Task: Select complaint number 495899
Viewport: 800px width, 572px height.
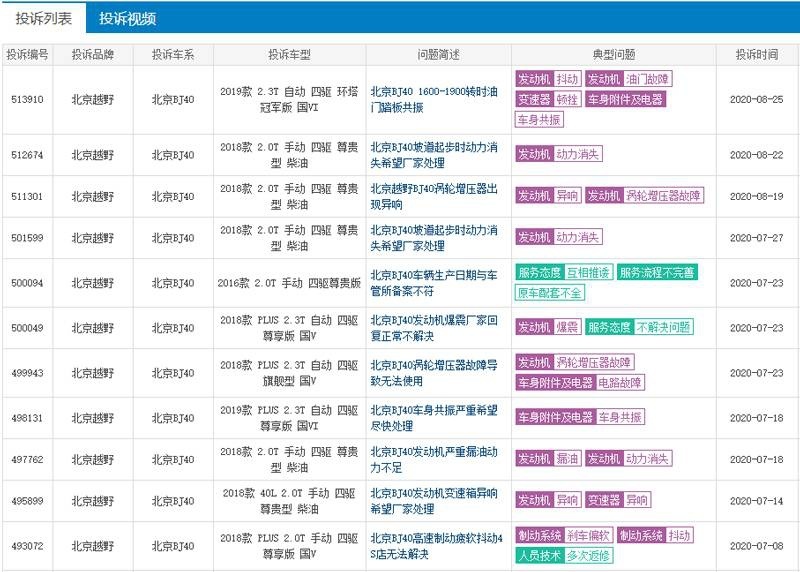Action: pos(27,501)
